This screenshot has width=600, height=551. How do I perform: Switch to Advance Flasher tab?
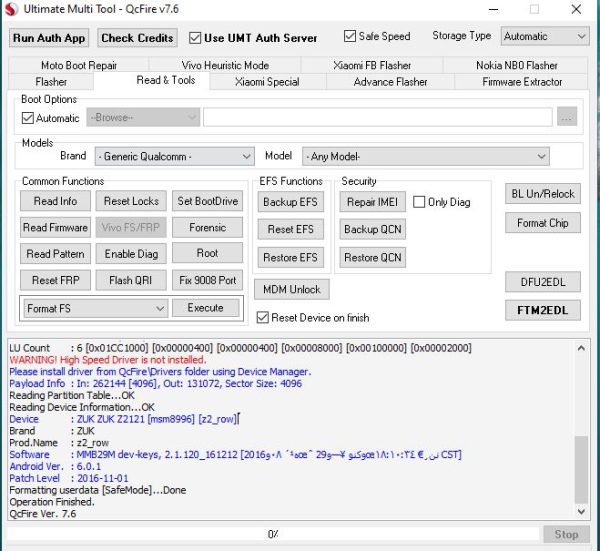[390, 82]
